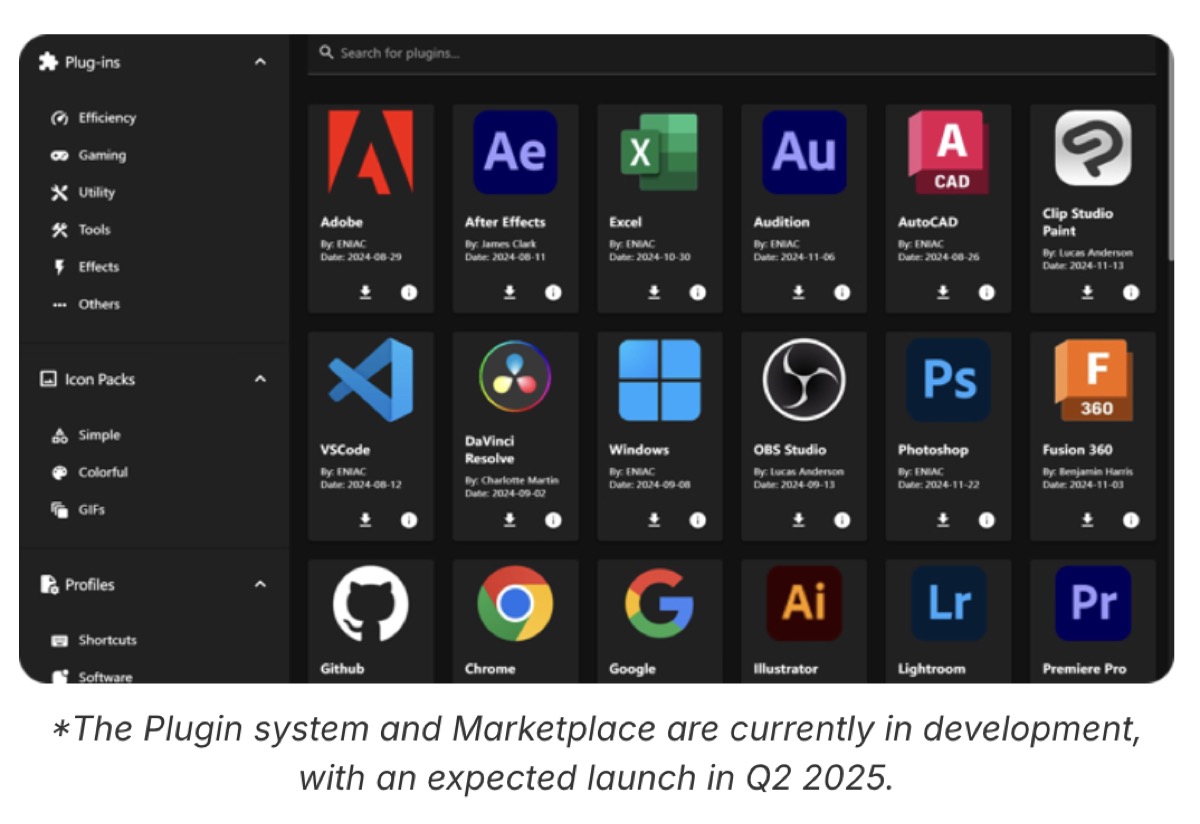Viewport: 1200px width, 824px height.
Task: Go to Shortcuts under Profiles
Action: click(107, 640)
